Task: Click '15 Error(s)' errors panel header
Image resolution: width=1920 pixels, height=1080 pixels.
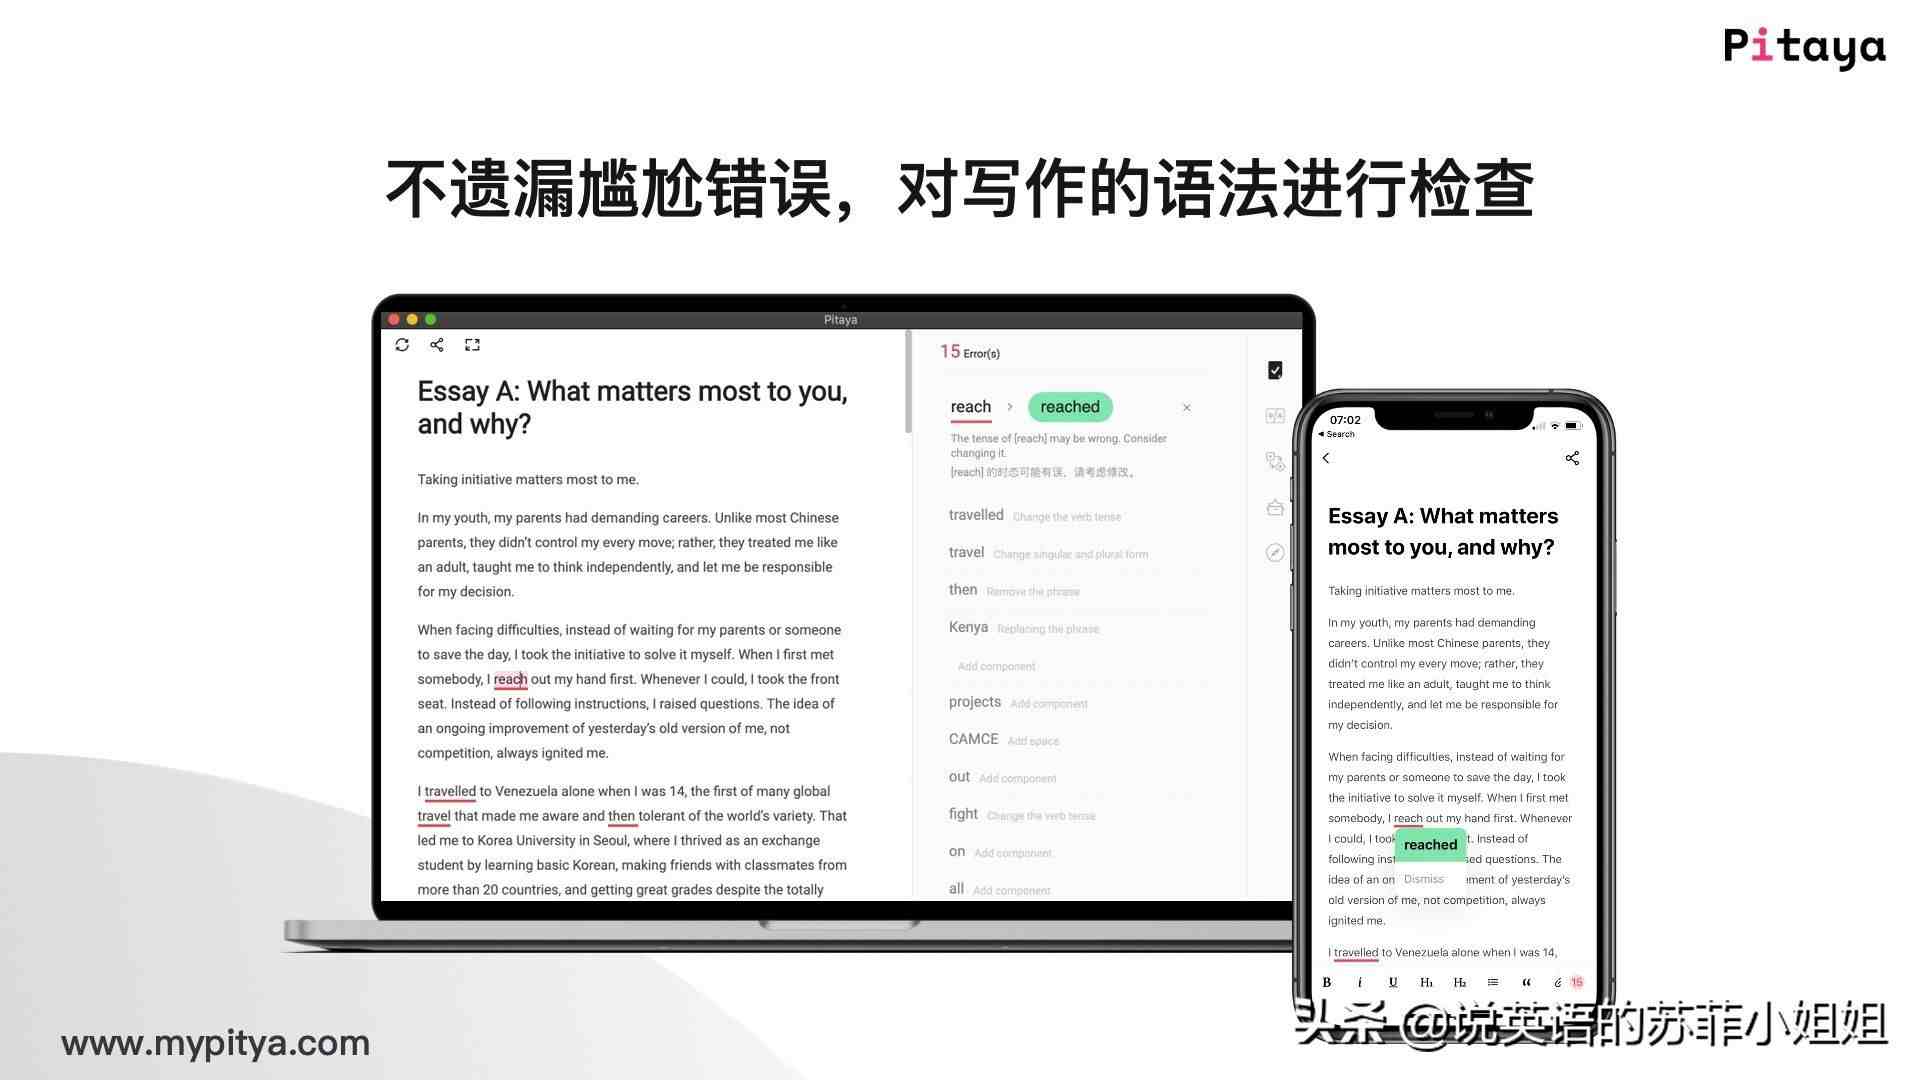Action: (x=971, y=352)
